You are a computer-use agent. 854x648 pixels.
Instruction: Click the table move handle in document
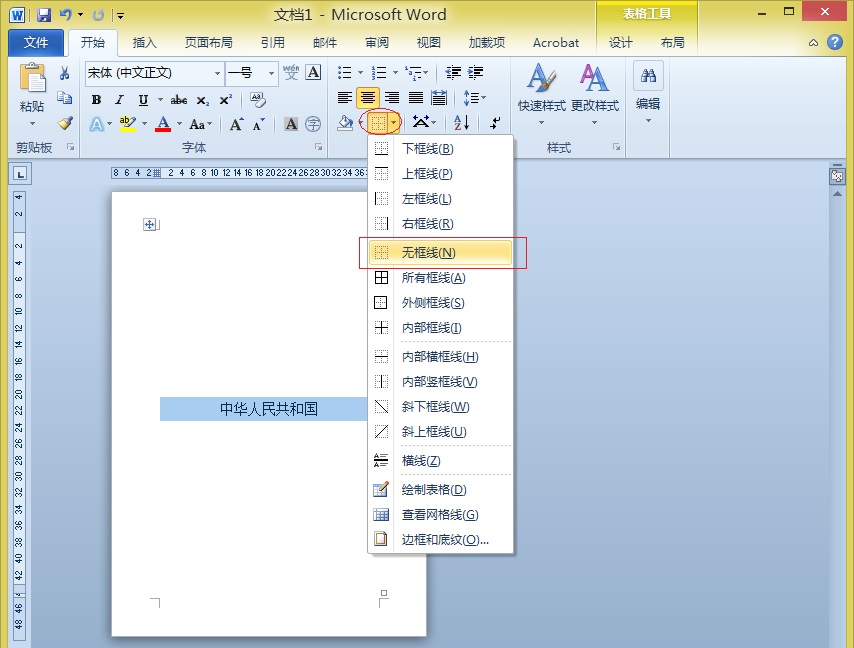pyautogui.click(x=150, y=224)
